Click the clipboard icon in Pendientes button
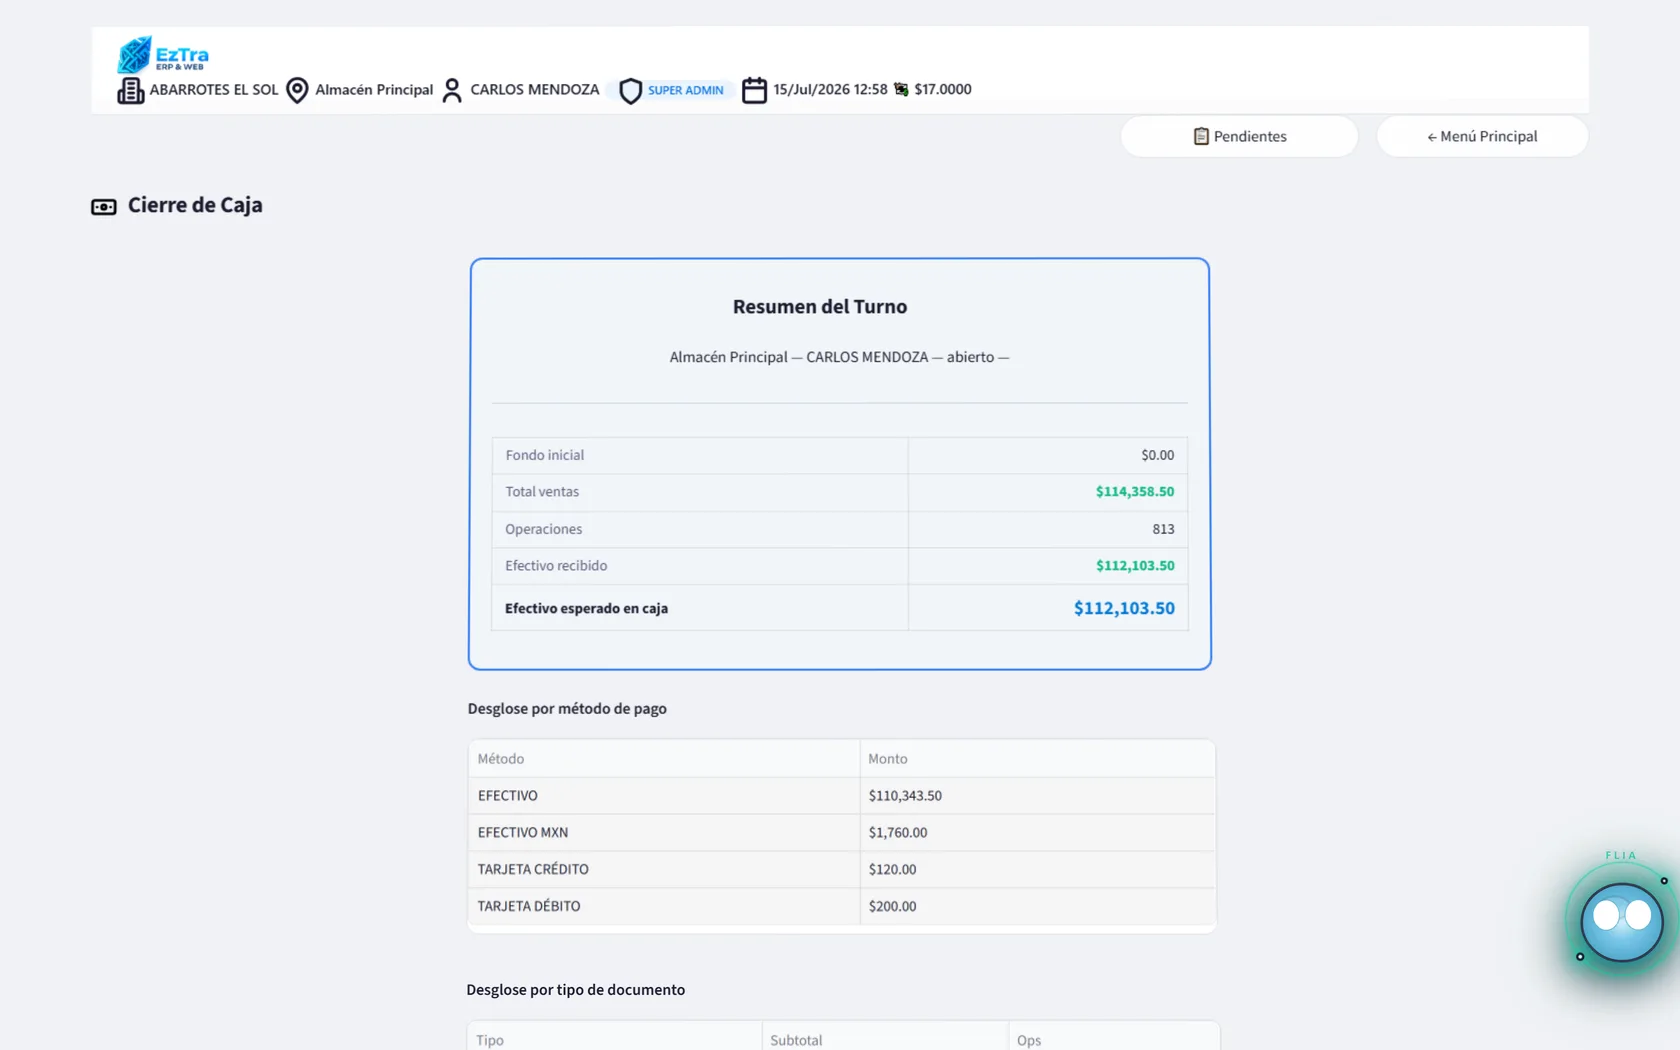 [x=1201, y=136]
